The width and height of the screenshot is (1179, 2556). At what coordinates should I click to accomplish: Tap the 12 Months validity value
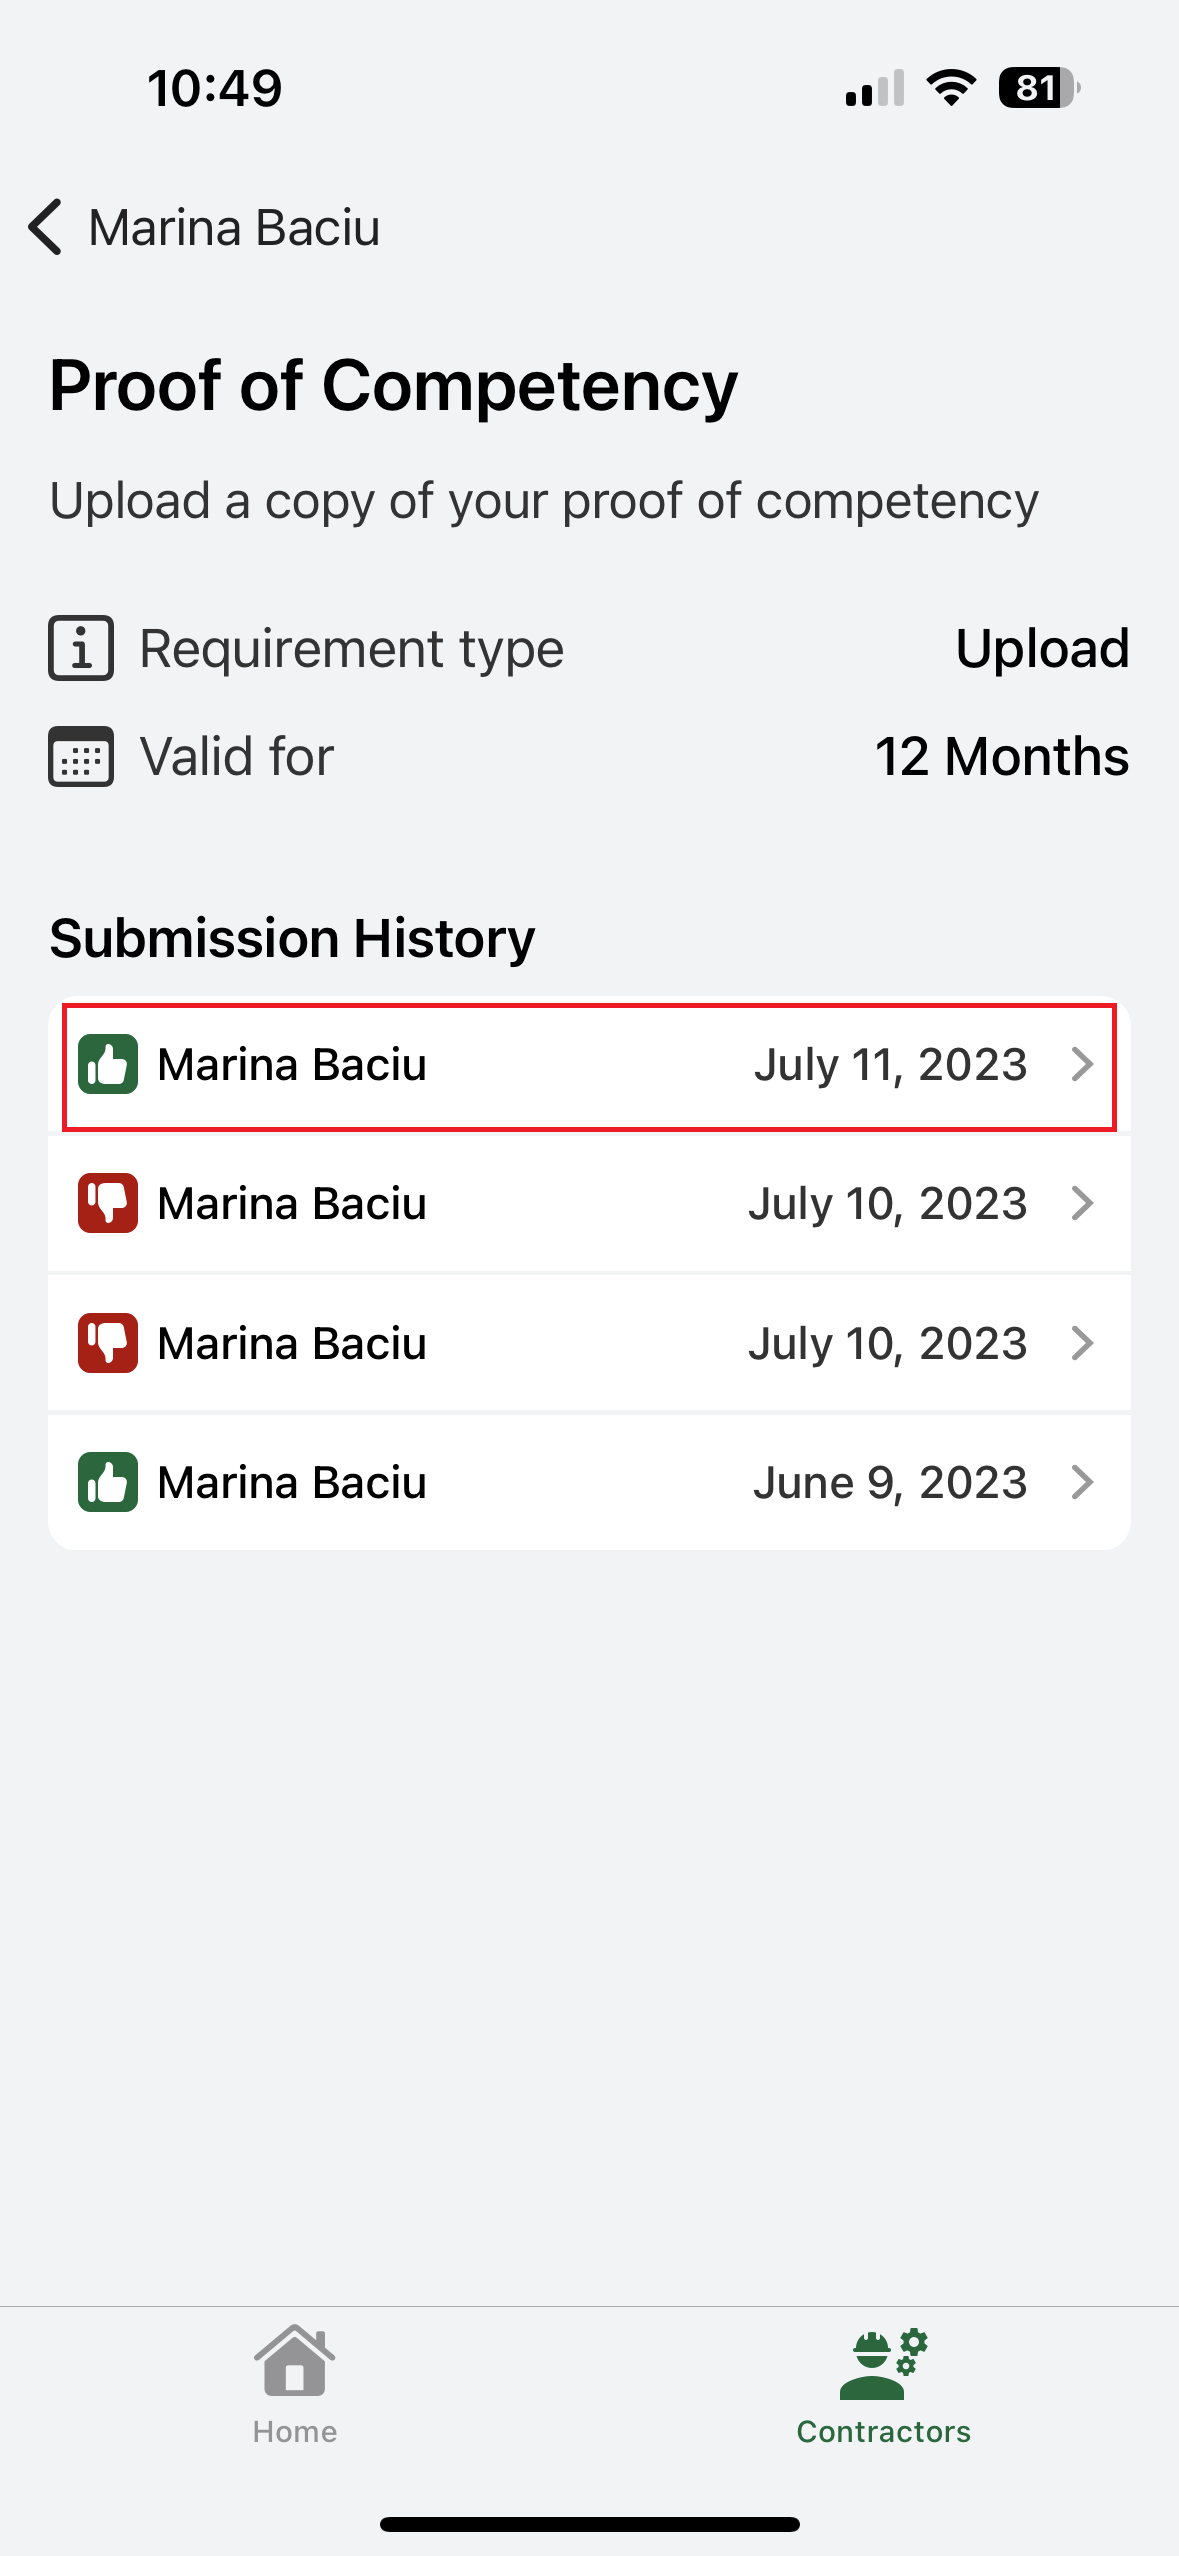pos(1001,756)
